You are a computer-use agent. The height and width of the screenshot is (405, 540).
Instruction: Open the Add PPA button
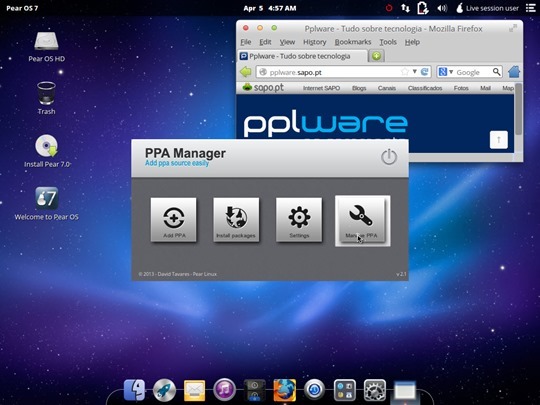(x=174, y=219)
